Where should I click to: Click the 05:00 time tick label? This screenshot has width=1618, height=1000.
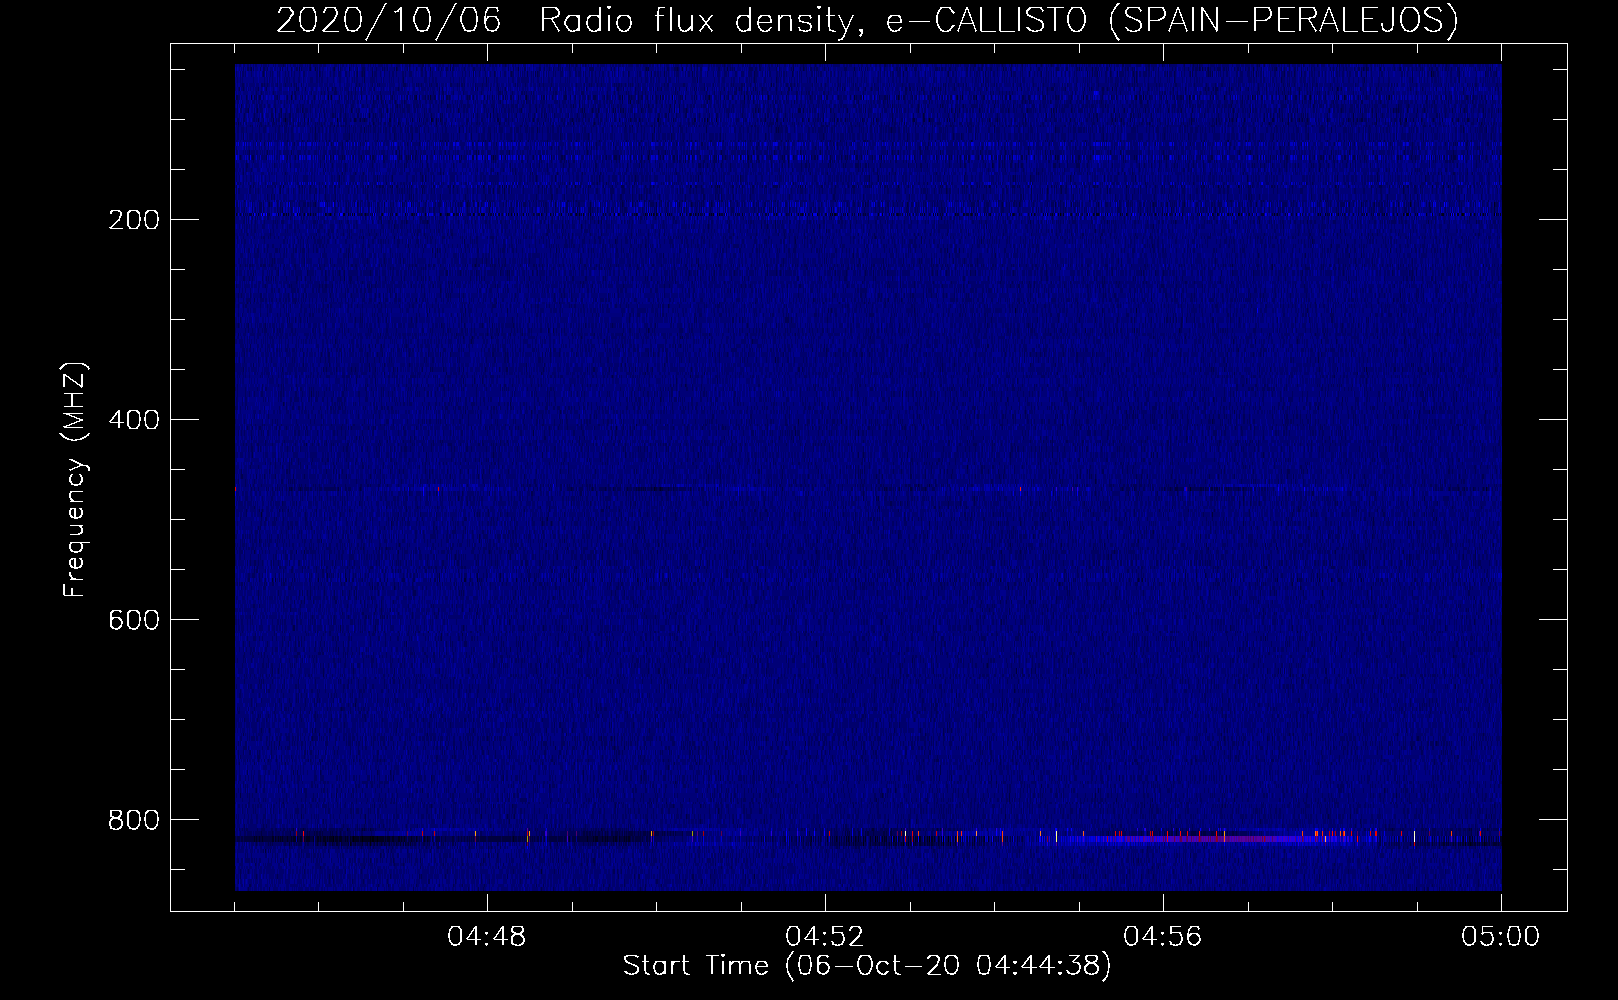click(1501, 937)
